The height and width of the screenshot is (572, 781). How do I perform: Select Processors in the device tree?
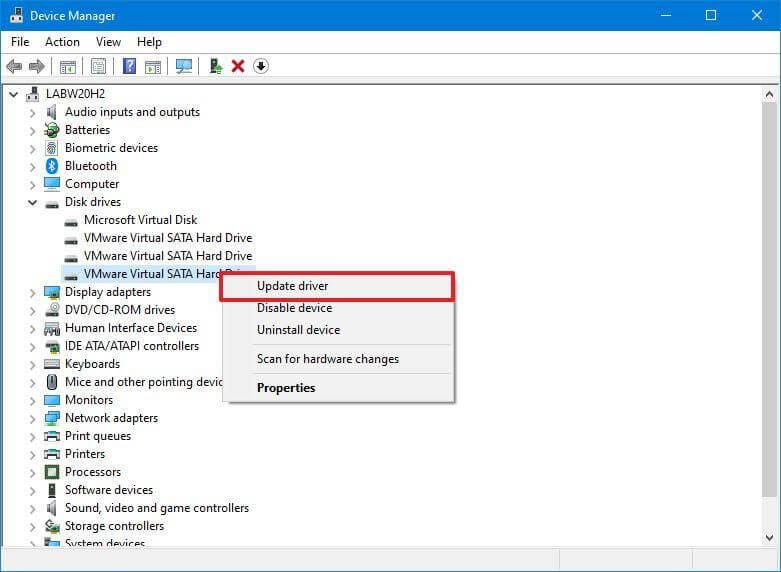92,472
